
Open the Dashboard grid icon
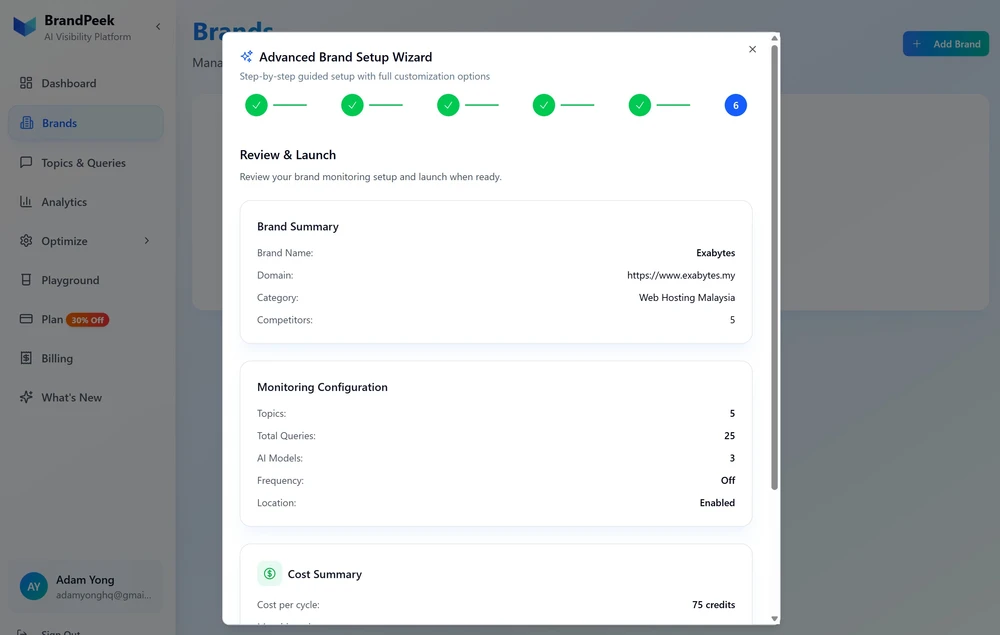click(x=26, y=83)
